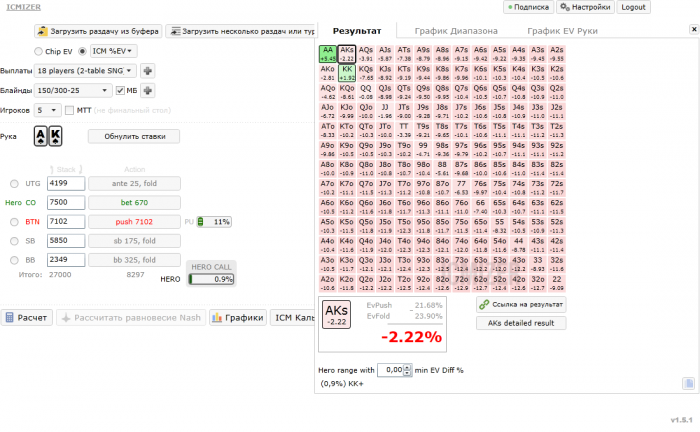Click Ссылка на результат link button
The width and height of the screenshot is (700, 432).
[521, 304]
